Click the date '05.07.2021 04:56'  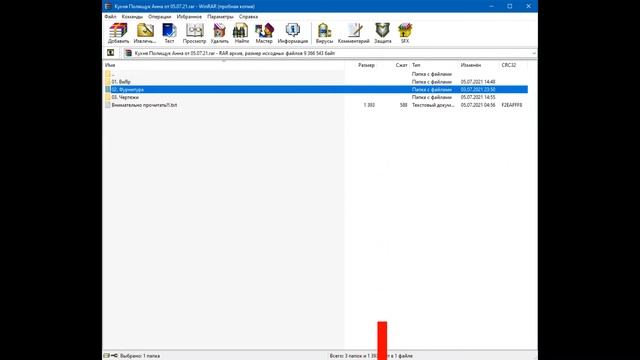tap(478, 105)
